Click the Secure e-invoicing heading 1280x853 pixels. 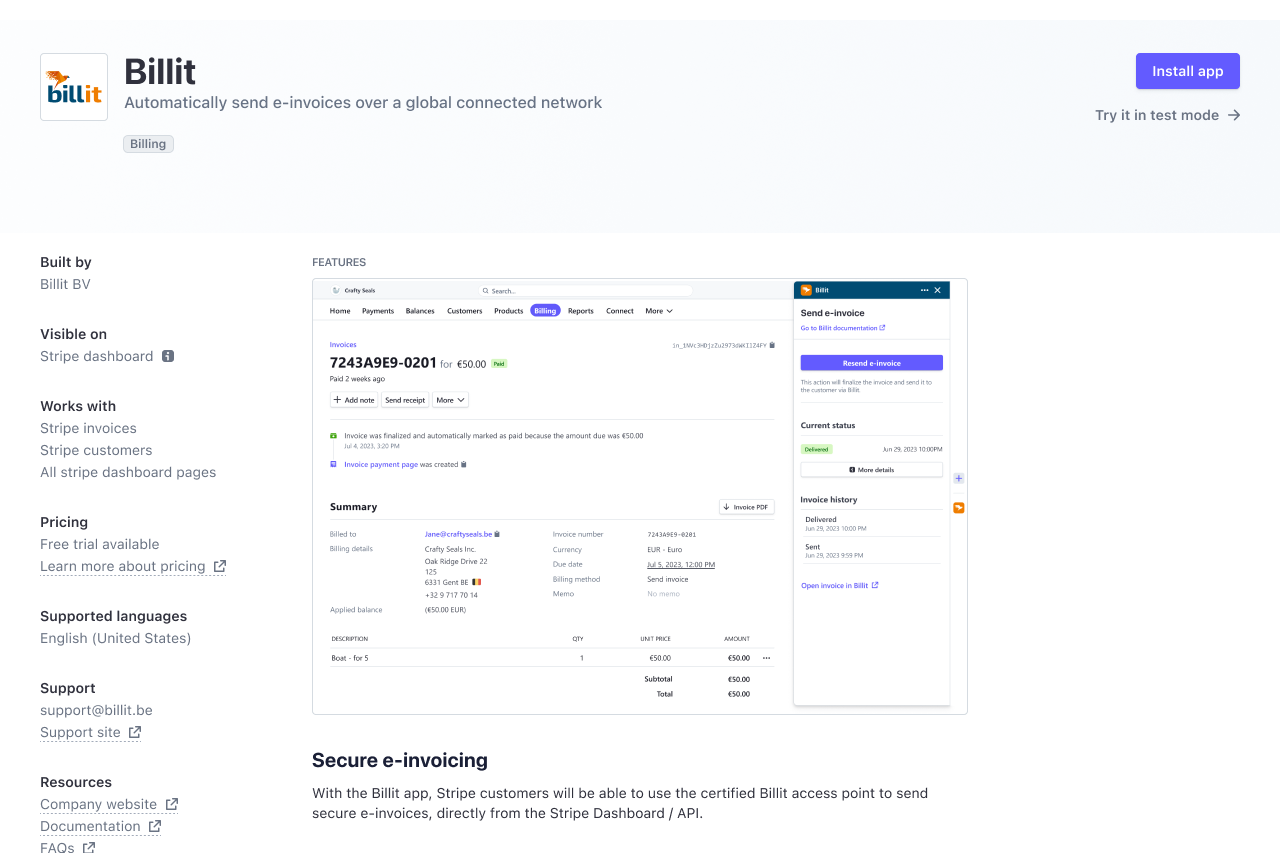(x=400, y=760)
